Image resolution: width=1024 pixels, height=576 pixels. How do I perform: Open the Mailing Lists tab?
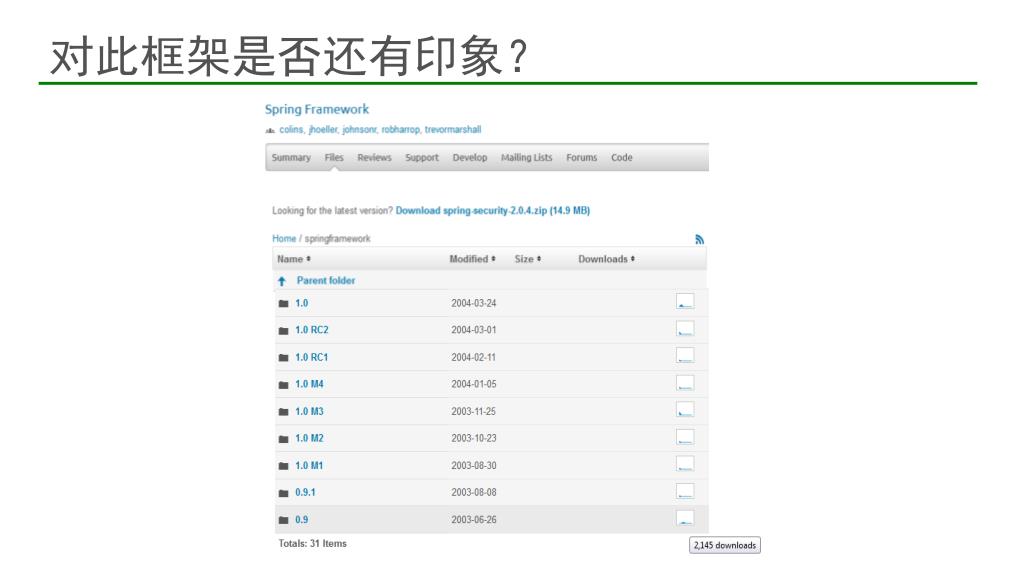pyautogui.click(x=526, y=158)
